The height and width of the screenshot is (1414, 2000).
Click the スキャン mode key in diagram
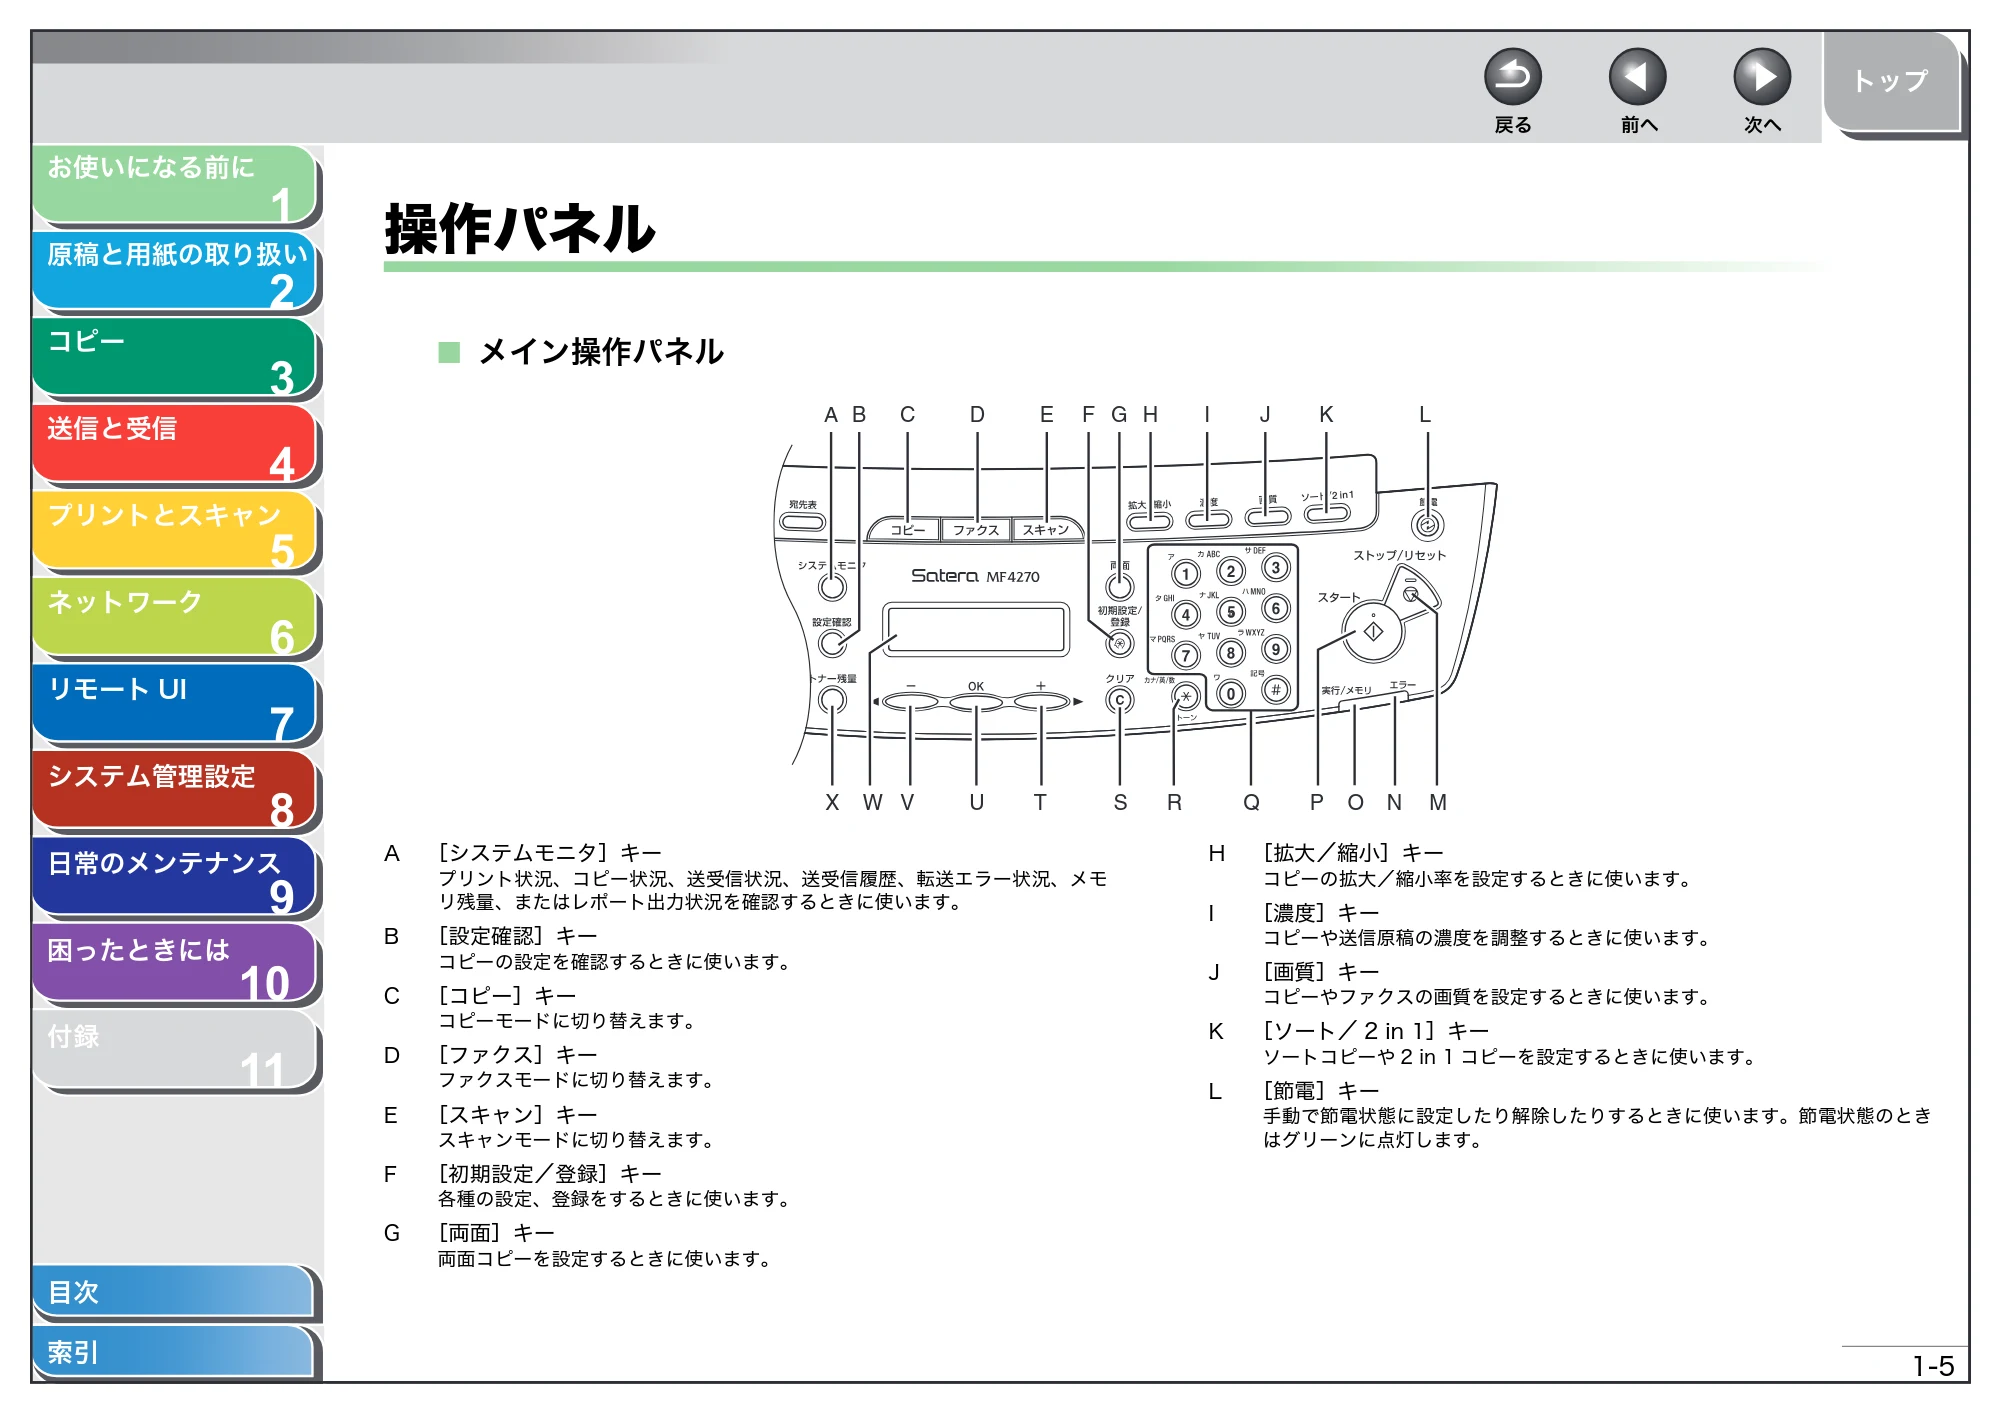click(x=1046, y=529)
